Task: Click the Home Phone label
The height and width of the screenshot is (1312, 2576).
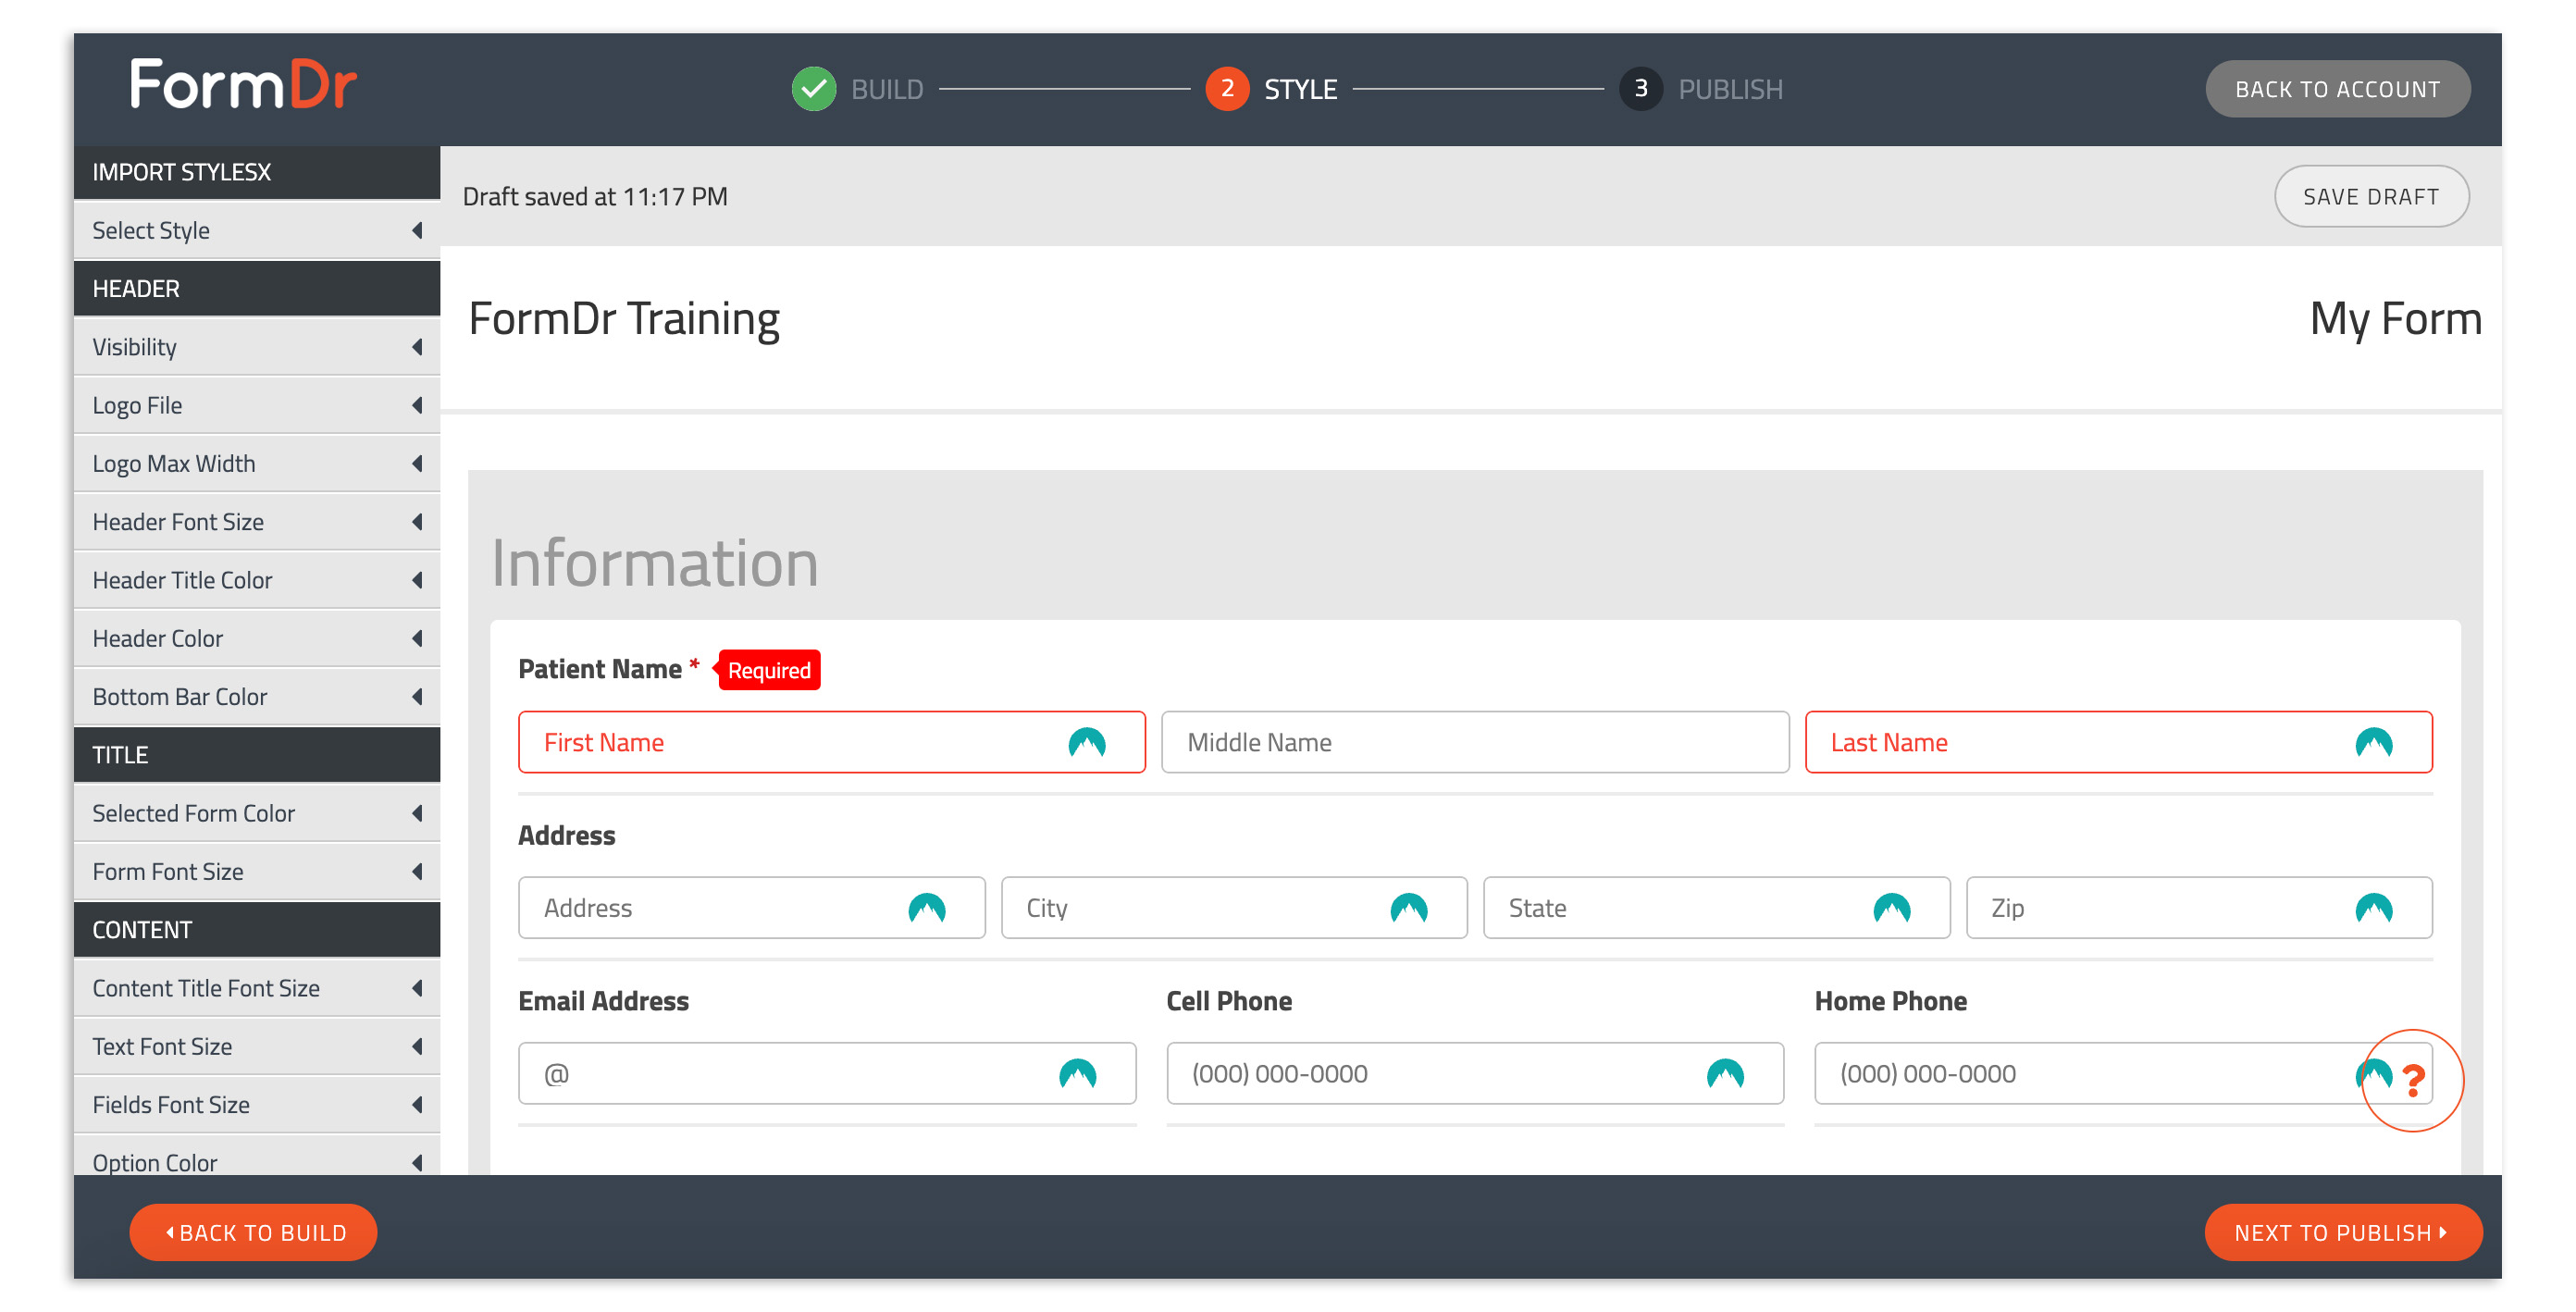Action: point(1890,1001)
